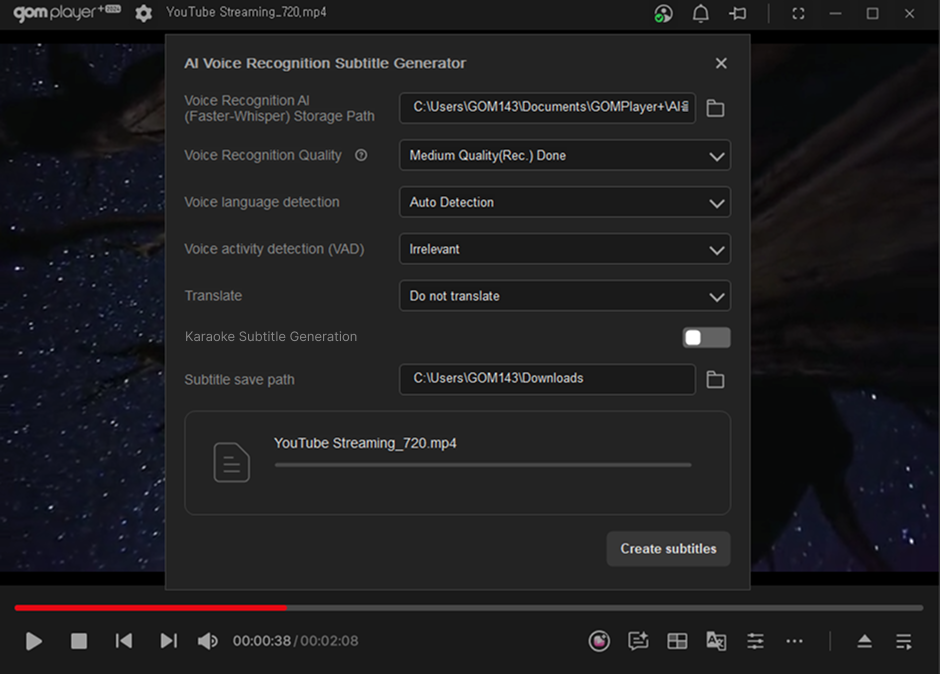Pin the player window on top
This screenshot has width=940, height=674.
(x=738, y=14)
